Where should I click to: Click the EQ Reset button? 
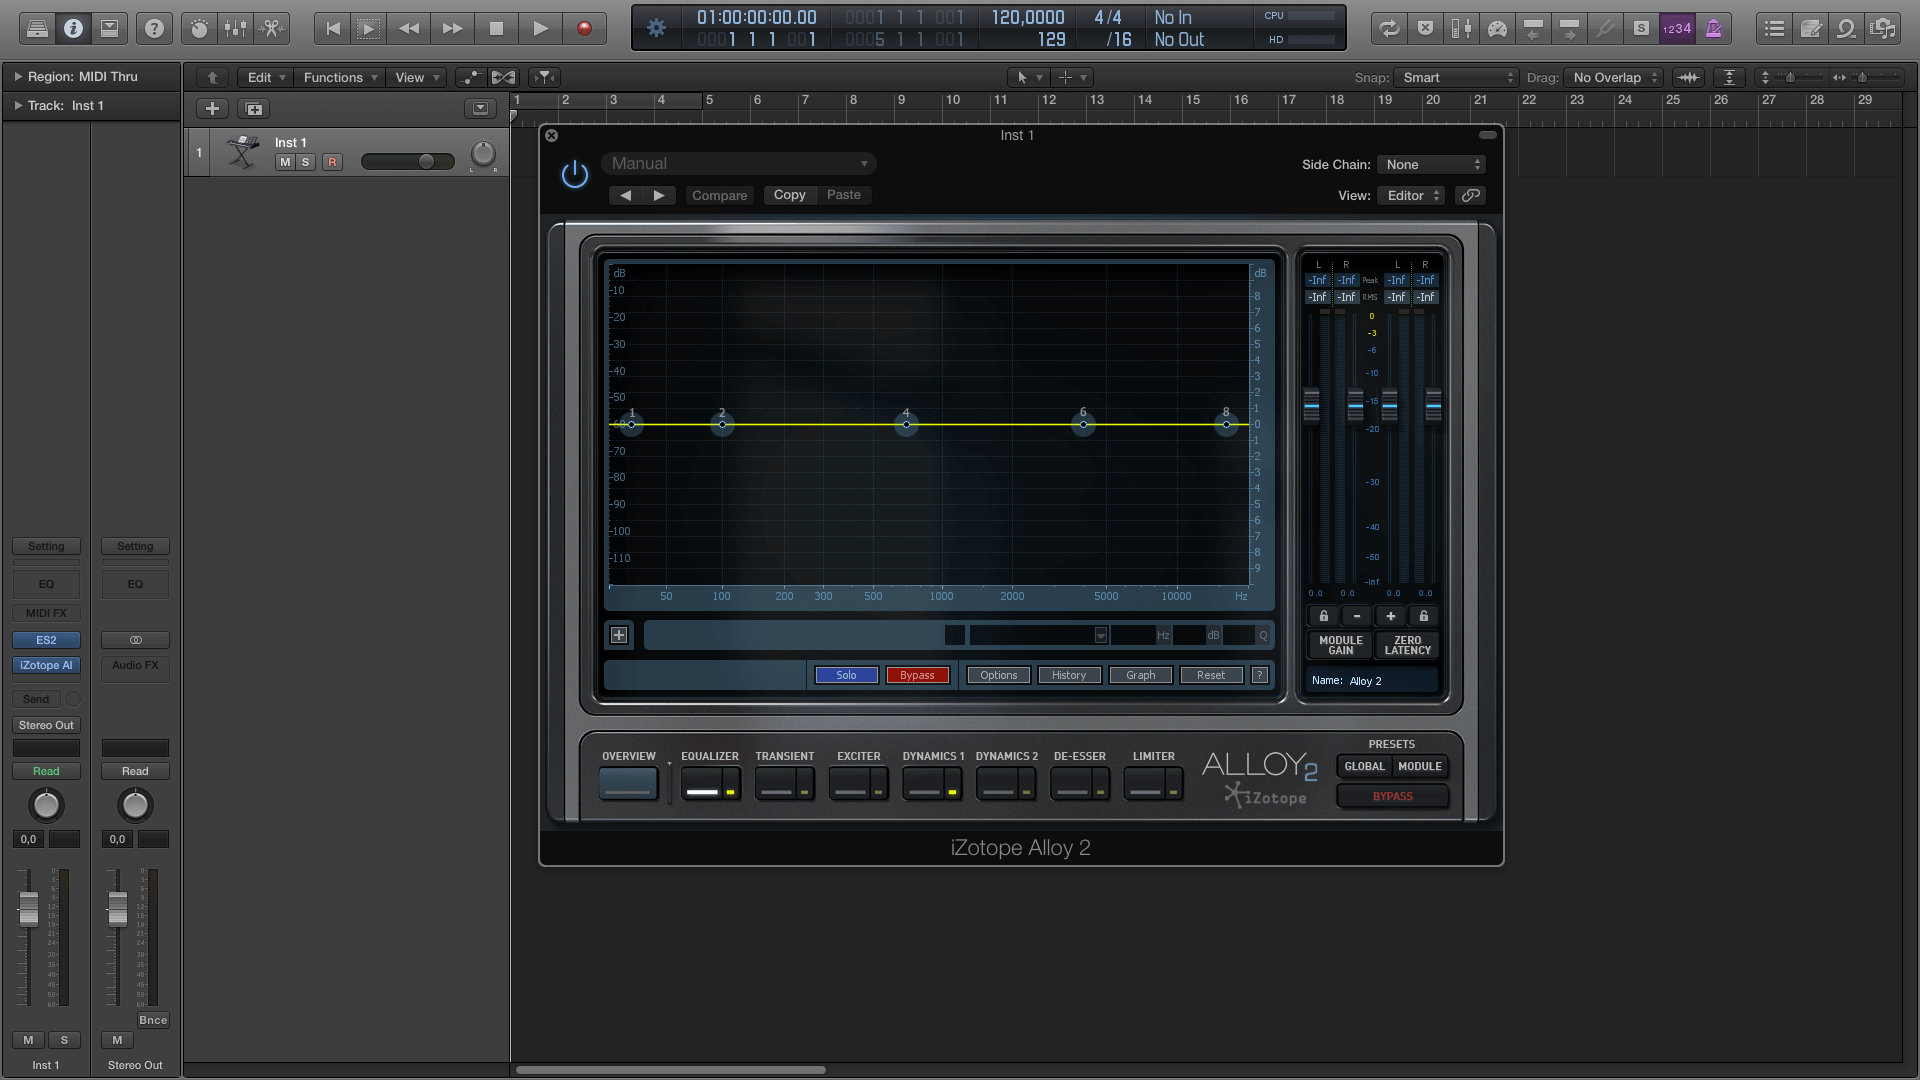point(1211,675)
